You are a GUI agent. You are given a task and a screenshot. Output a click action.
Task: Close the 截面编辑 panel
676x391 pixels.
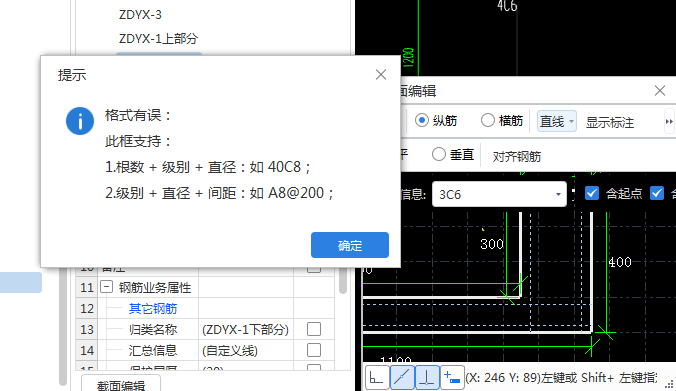(660, 91)
